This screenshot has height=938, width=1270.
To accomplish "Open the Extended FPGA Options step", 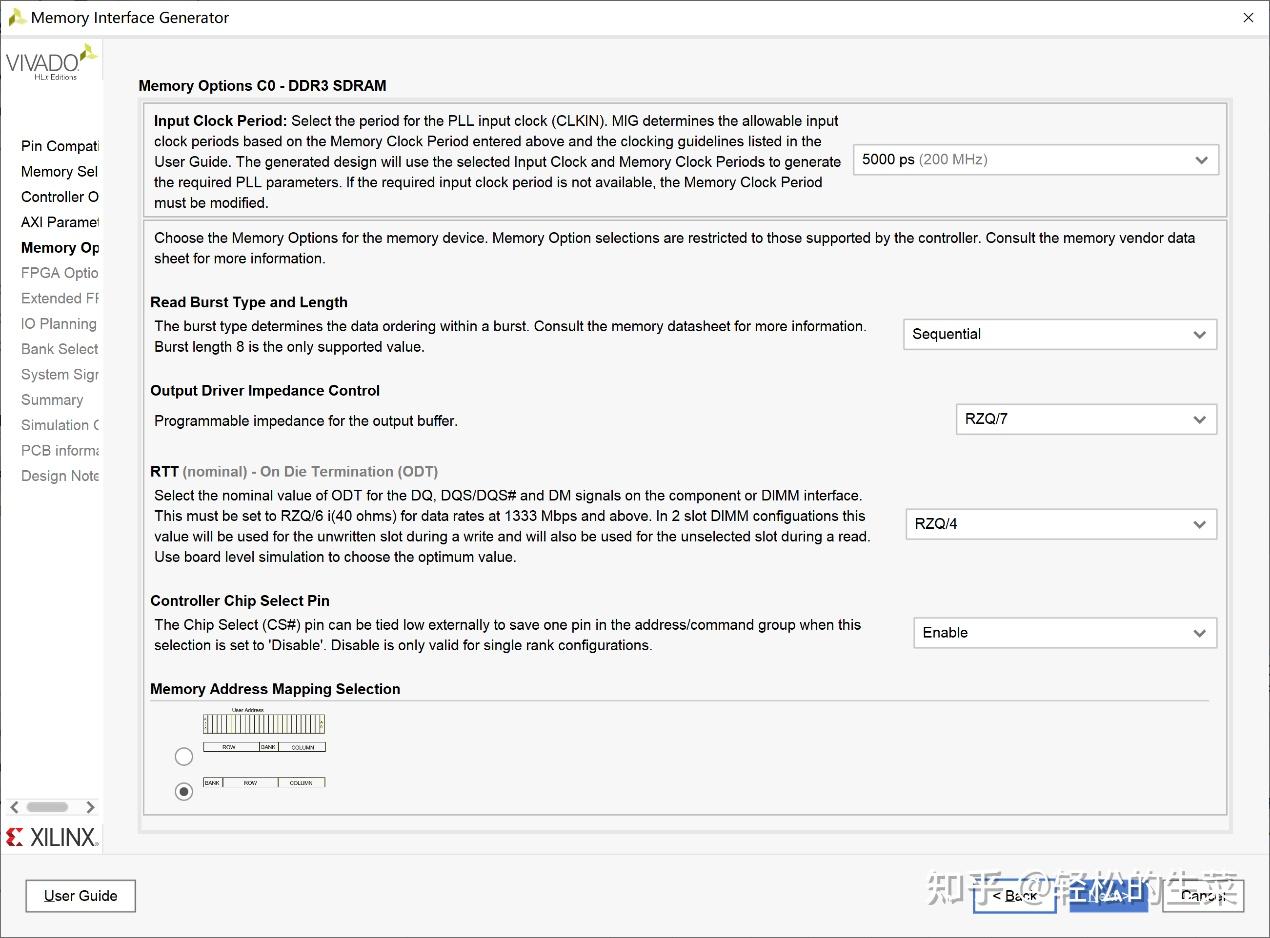I will [60, 298].
